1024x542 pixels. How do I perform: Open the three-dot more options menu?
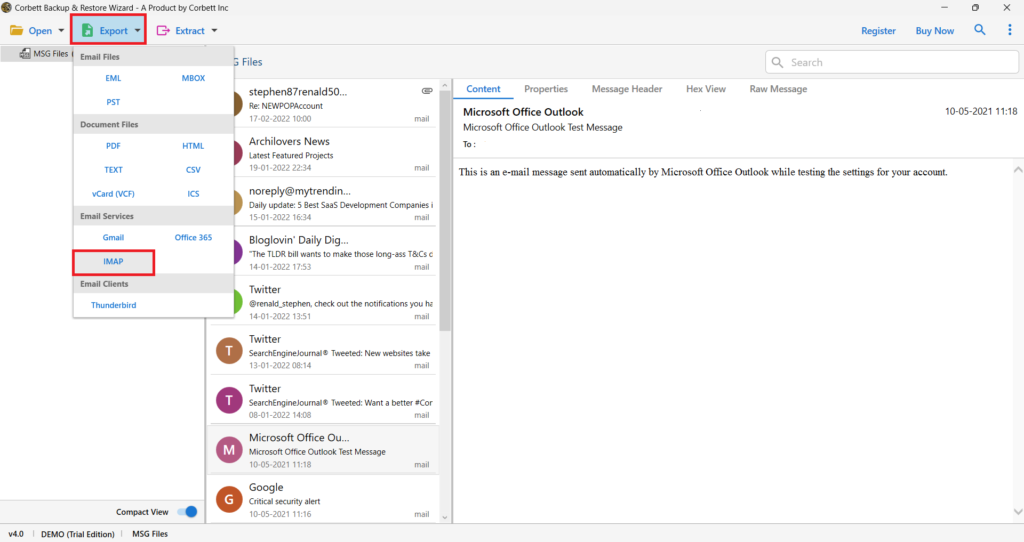pos(1010,30)
